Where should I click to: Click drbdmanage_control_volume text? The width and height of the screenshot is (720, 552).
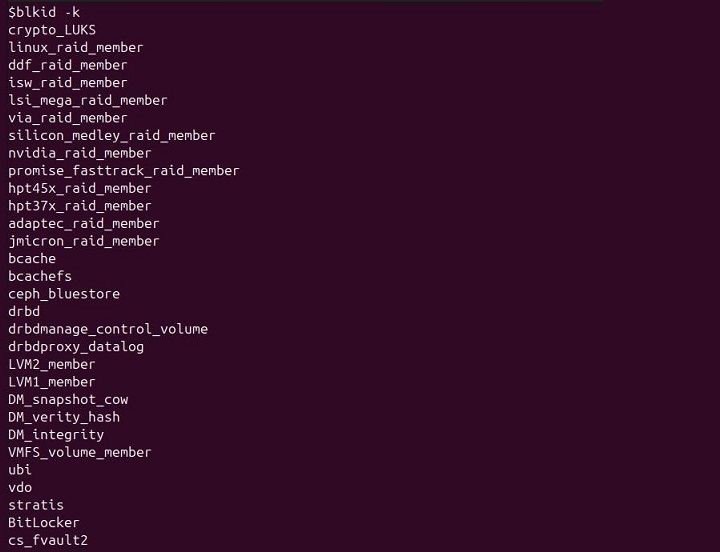108,329
